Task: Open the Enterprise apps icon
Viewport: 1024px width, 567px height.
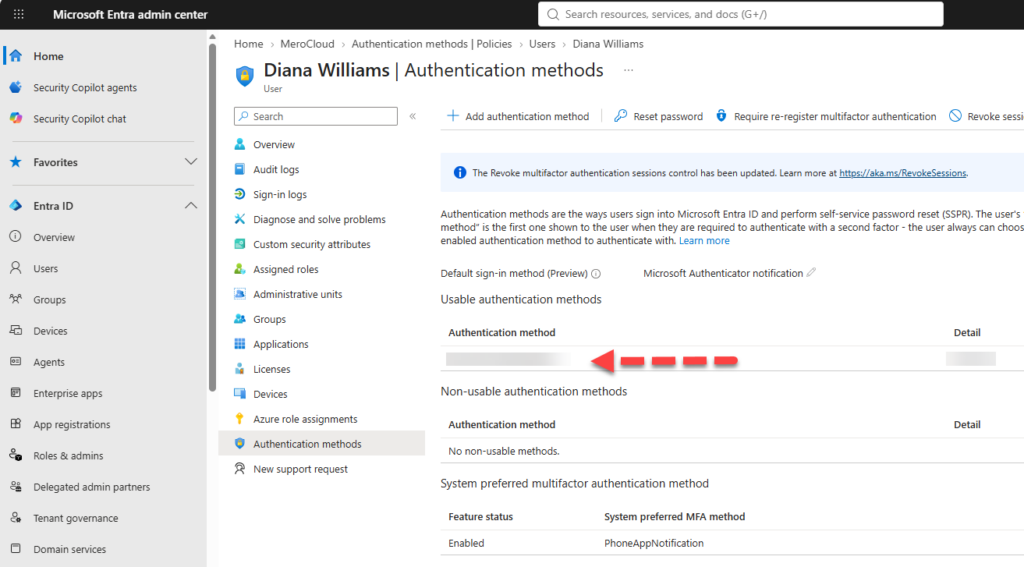Action: (16, 393)
